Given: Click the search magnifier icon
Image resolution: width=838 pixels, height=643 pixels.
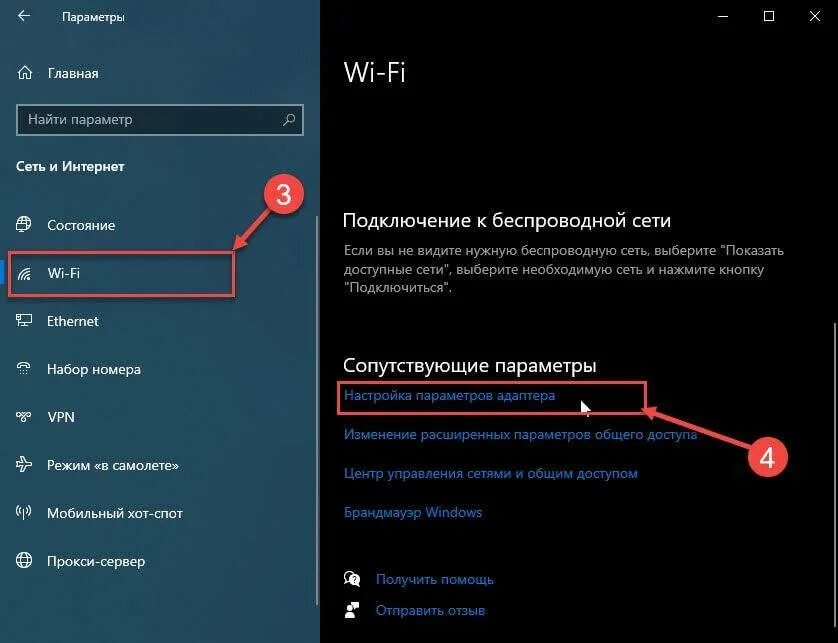Looking at the screenshot, I should coord(289,119).
